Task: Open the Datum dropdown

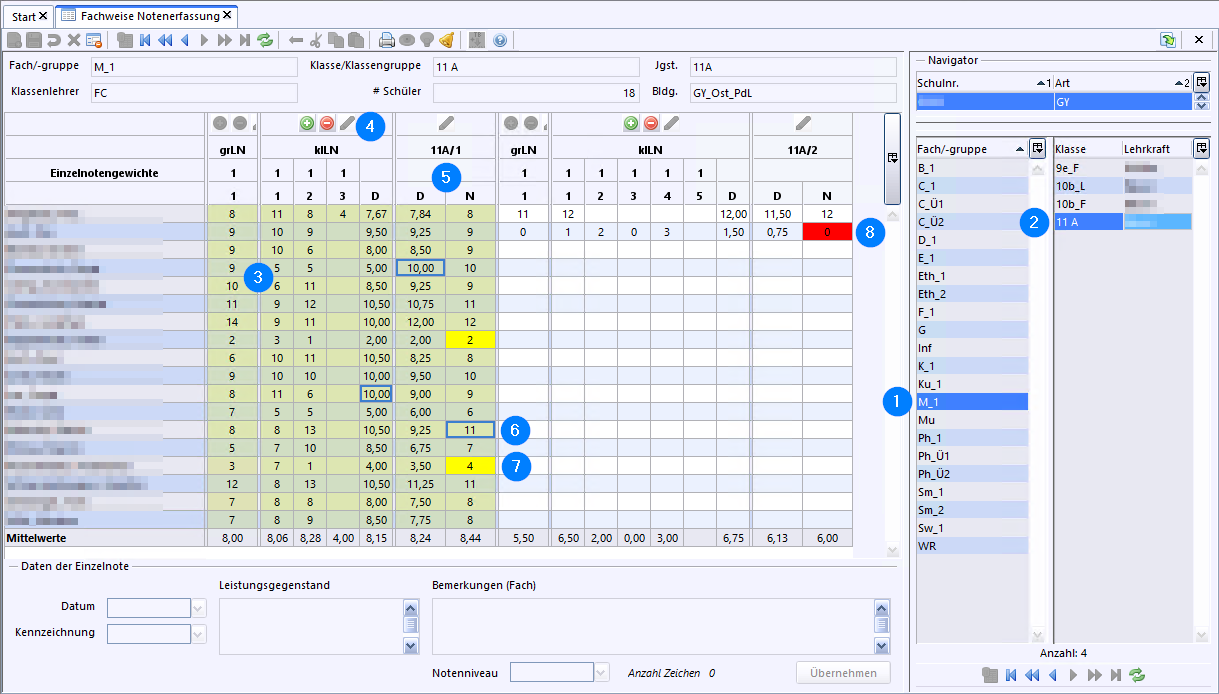Action: (198, 608)
